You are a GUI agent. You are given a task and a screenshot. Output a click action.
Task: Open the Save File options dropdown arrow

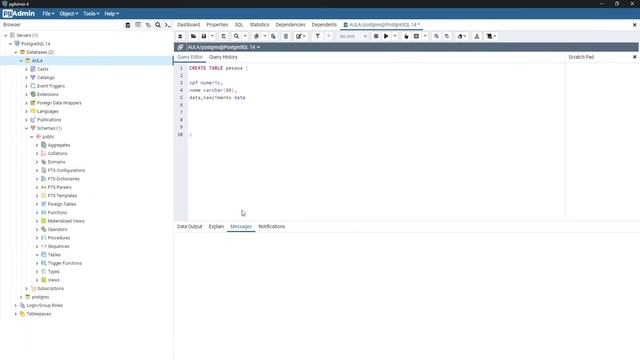pos(212,36)
